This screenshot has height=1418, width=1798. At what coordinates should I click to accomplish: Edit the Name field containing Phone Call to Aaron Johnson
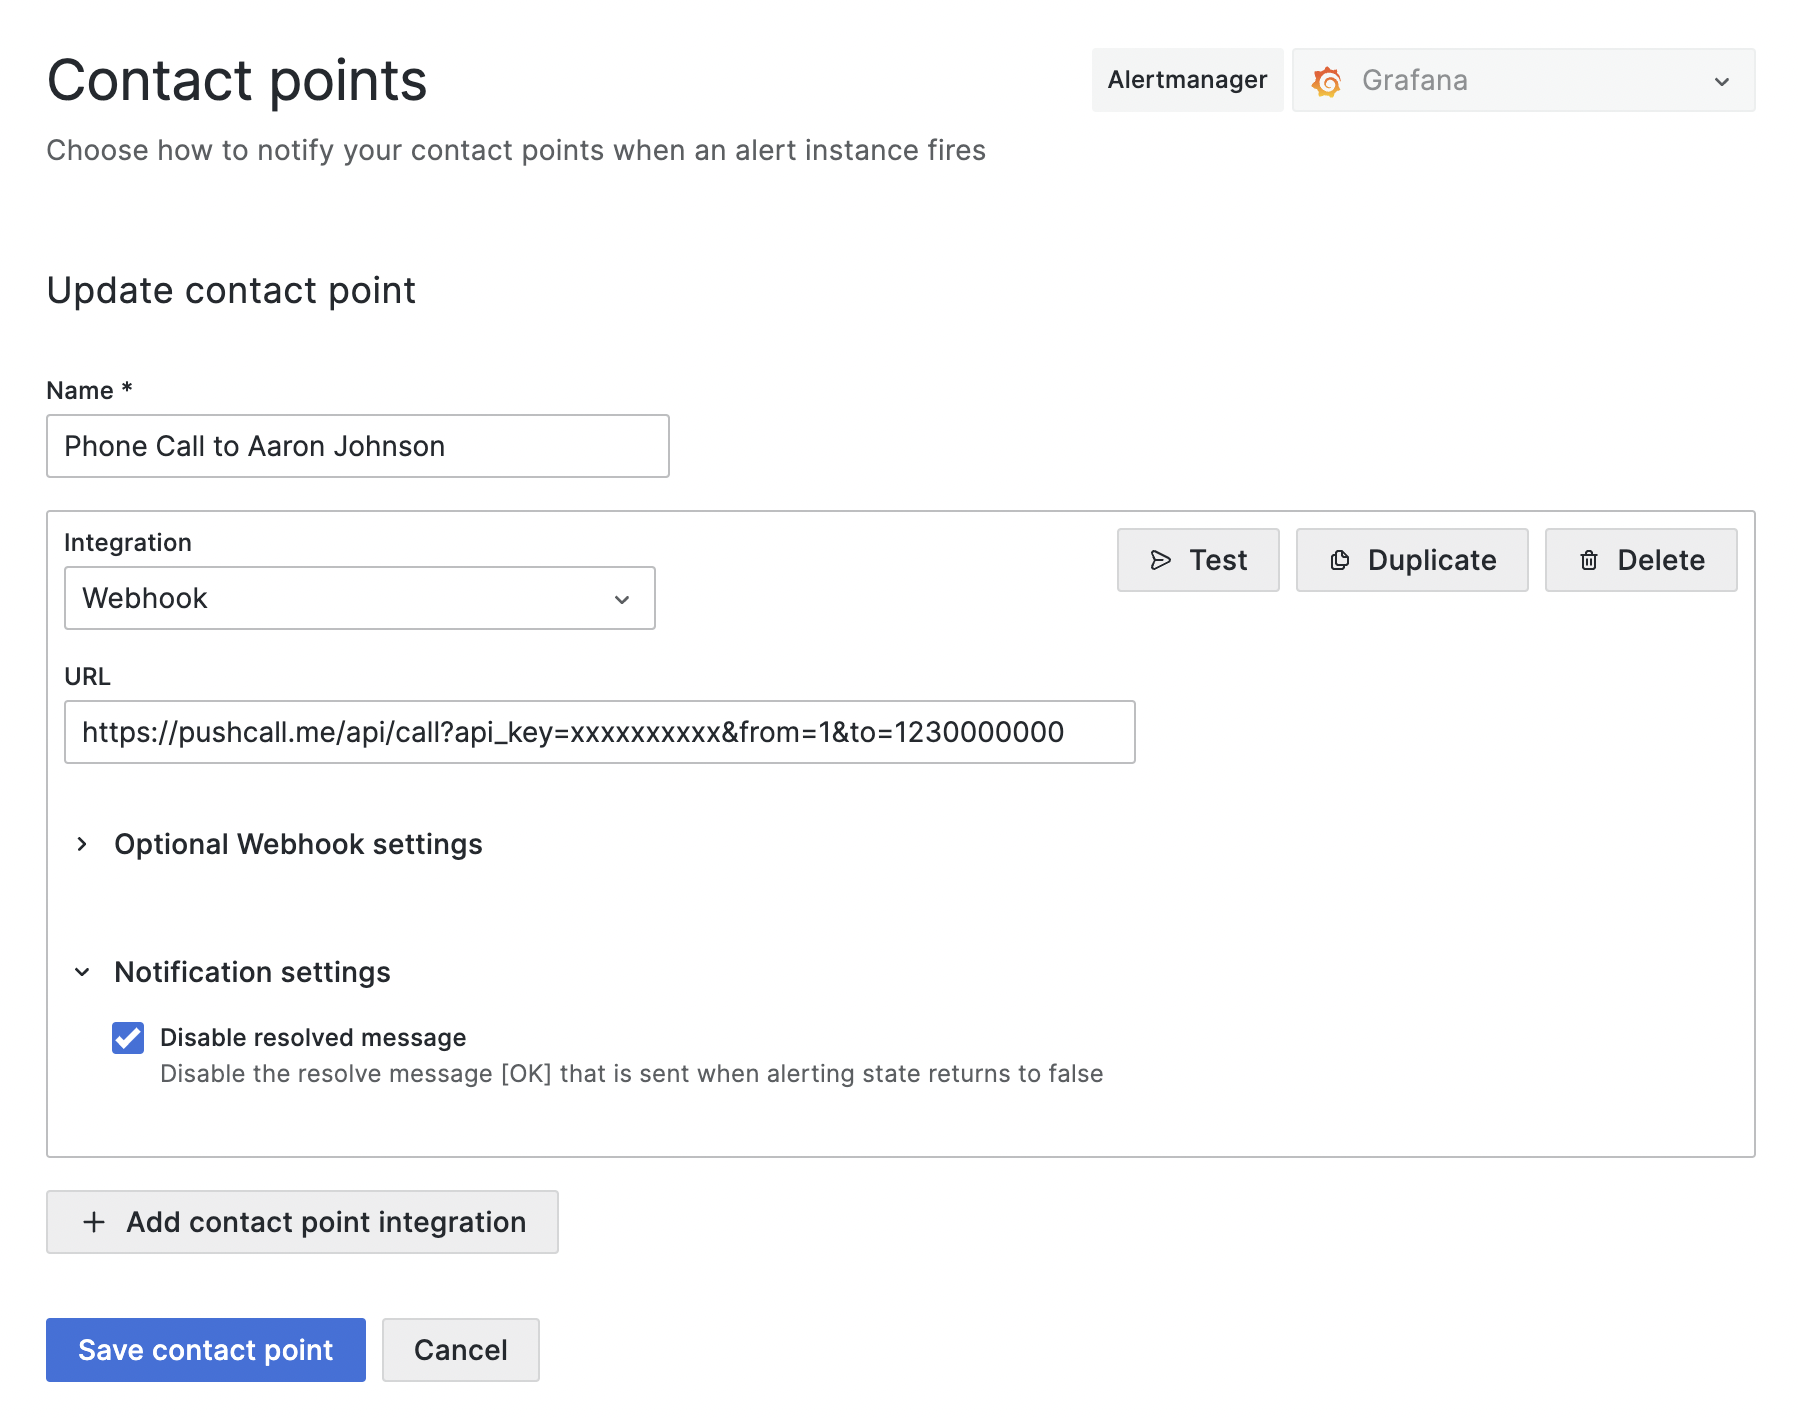(357, 446)
